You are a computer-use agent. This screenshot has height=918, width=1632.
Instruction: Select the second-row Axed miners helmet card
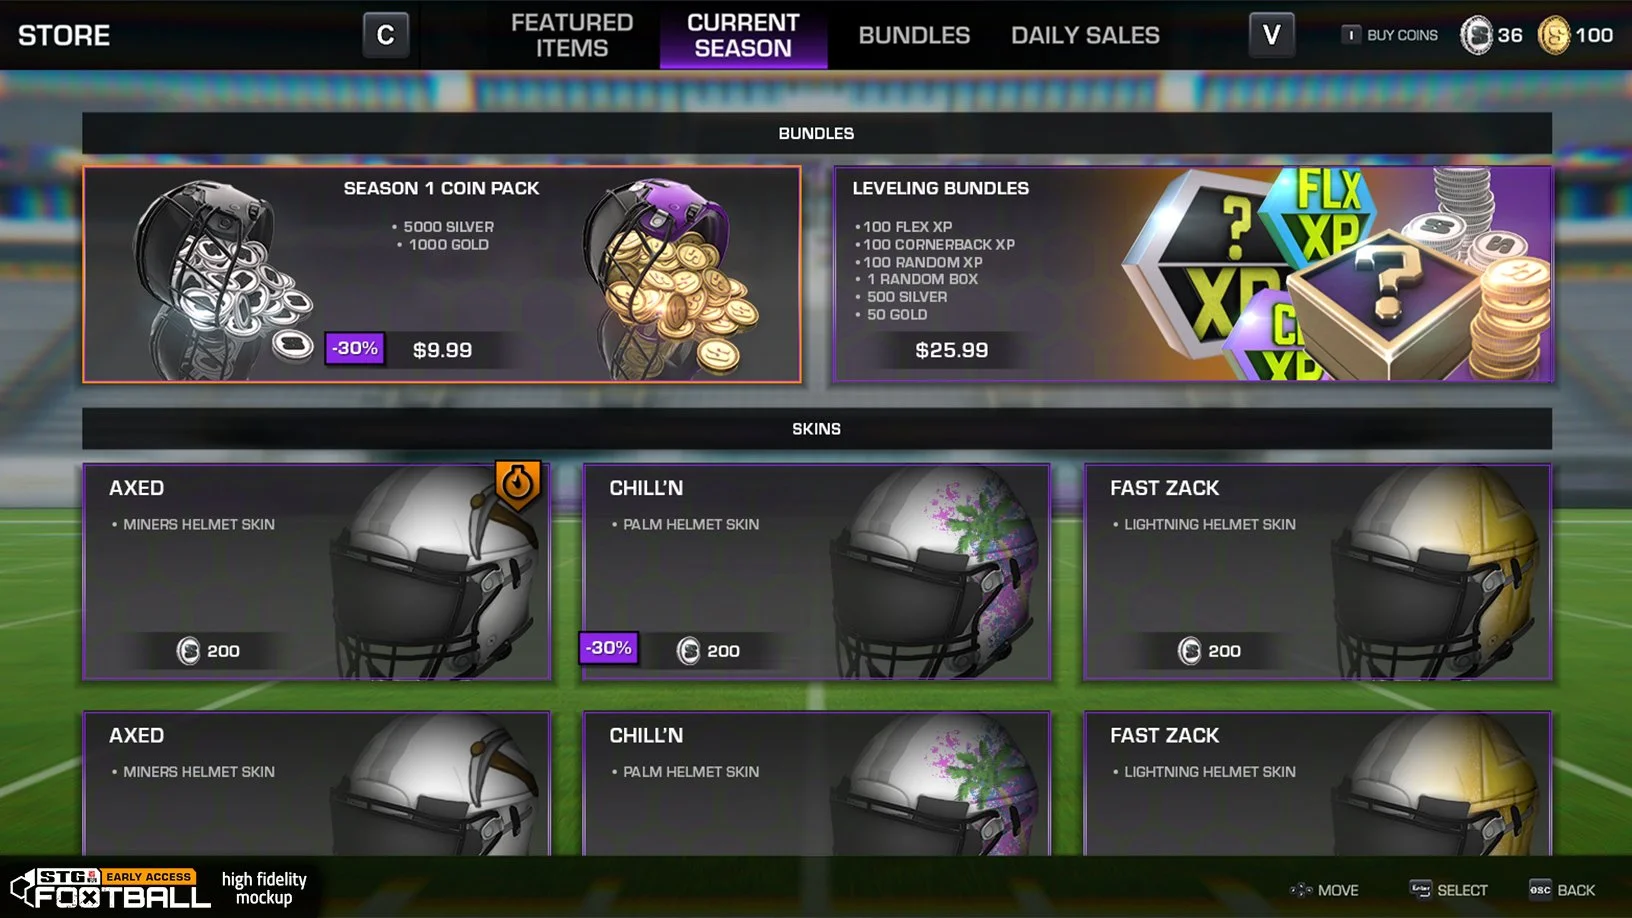pos(316,783)
